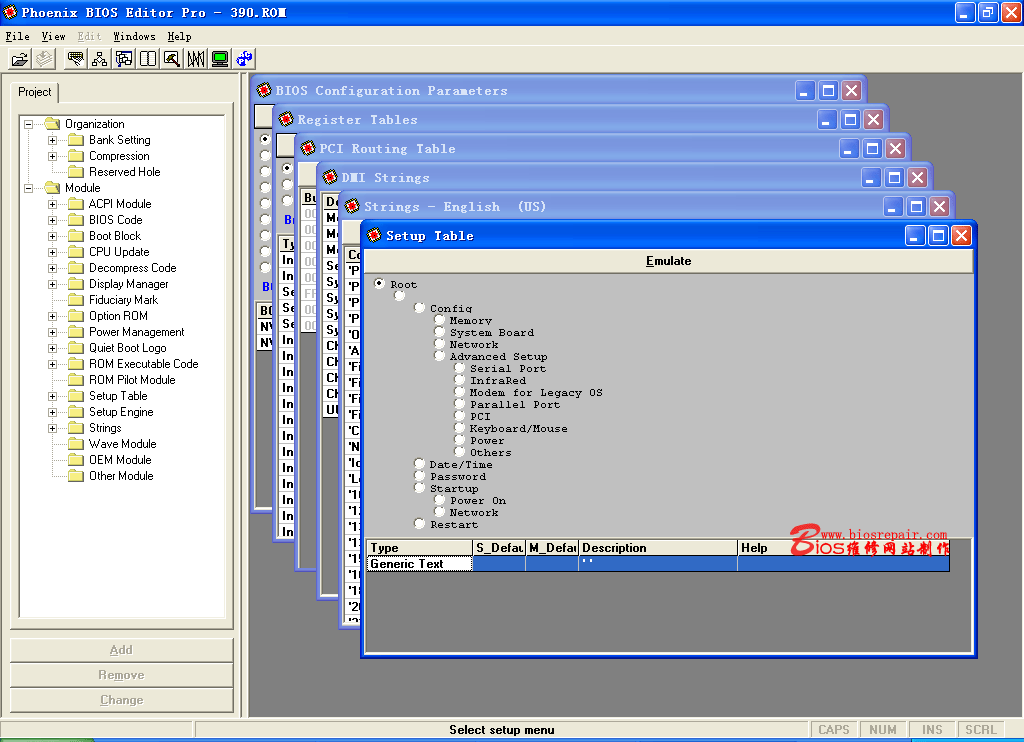Select the Restart radio button
Screen dimensions: 1024x742
(419, 524)
